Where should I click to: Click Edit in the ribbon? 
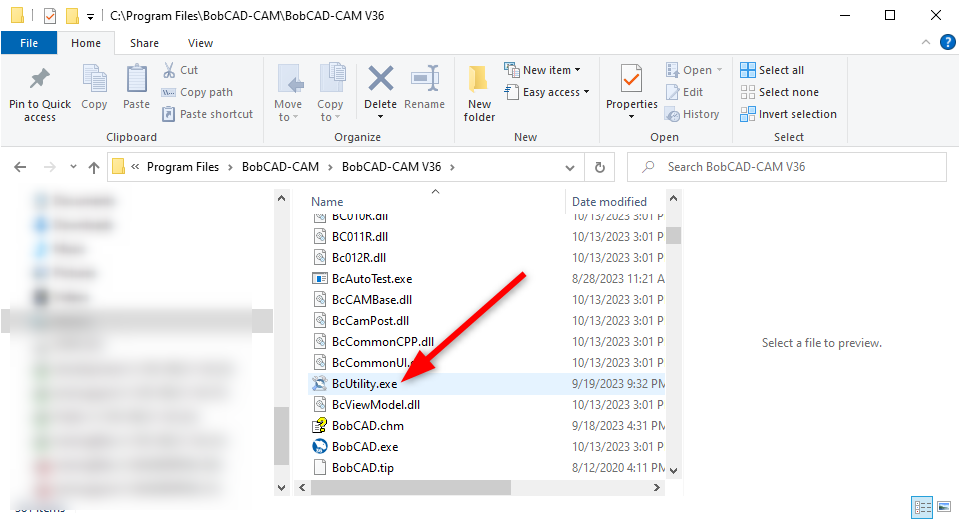(684, 92)
